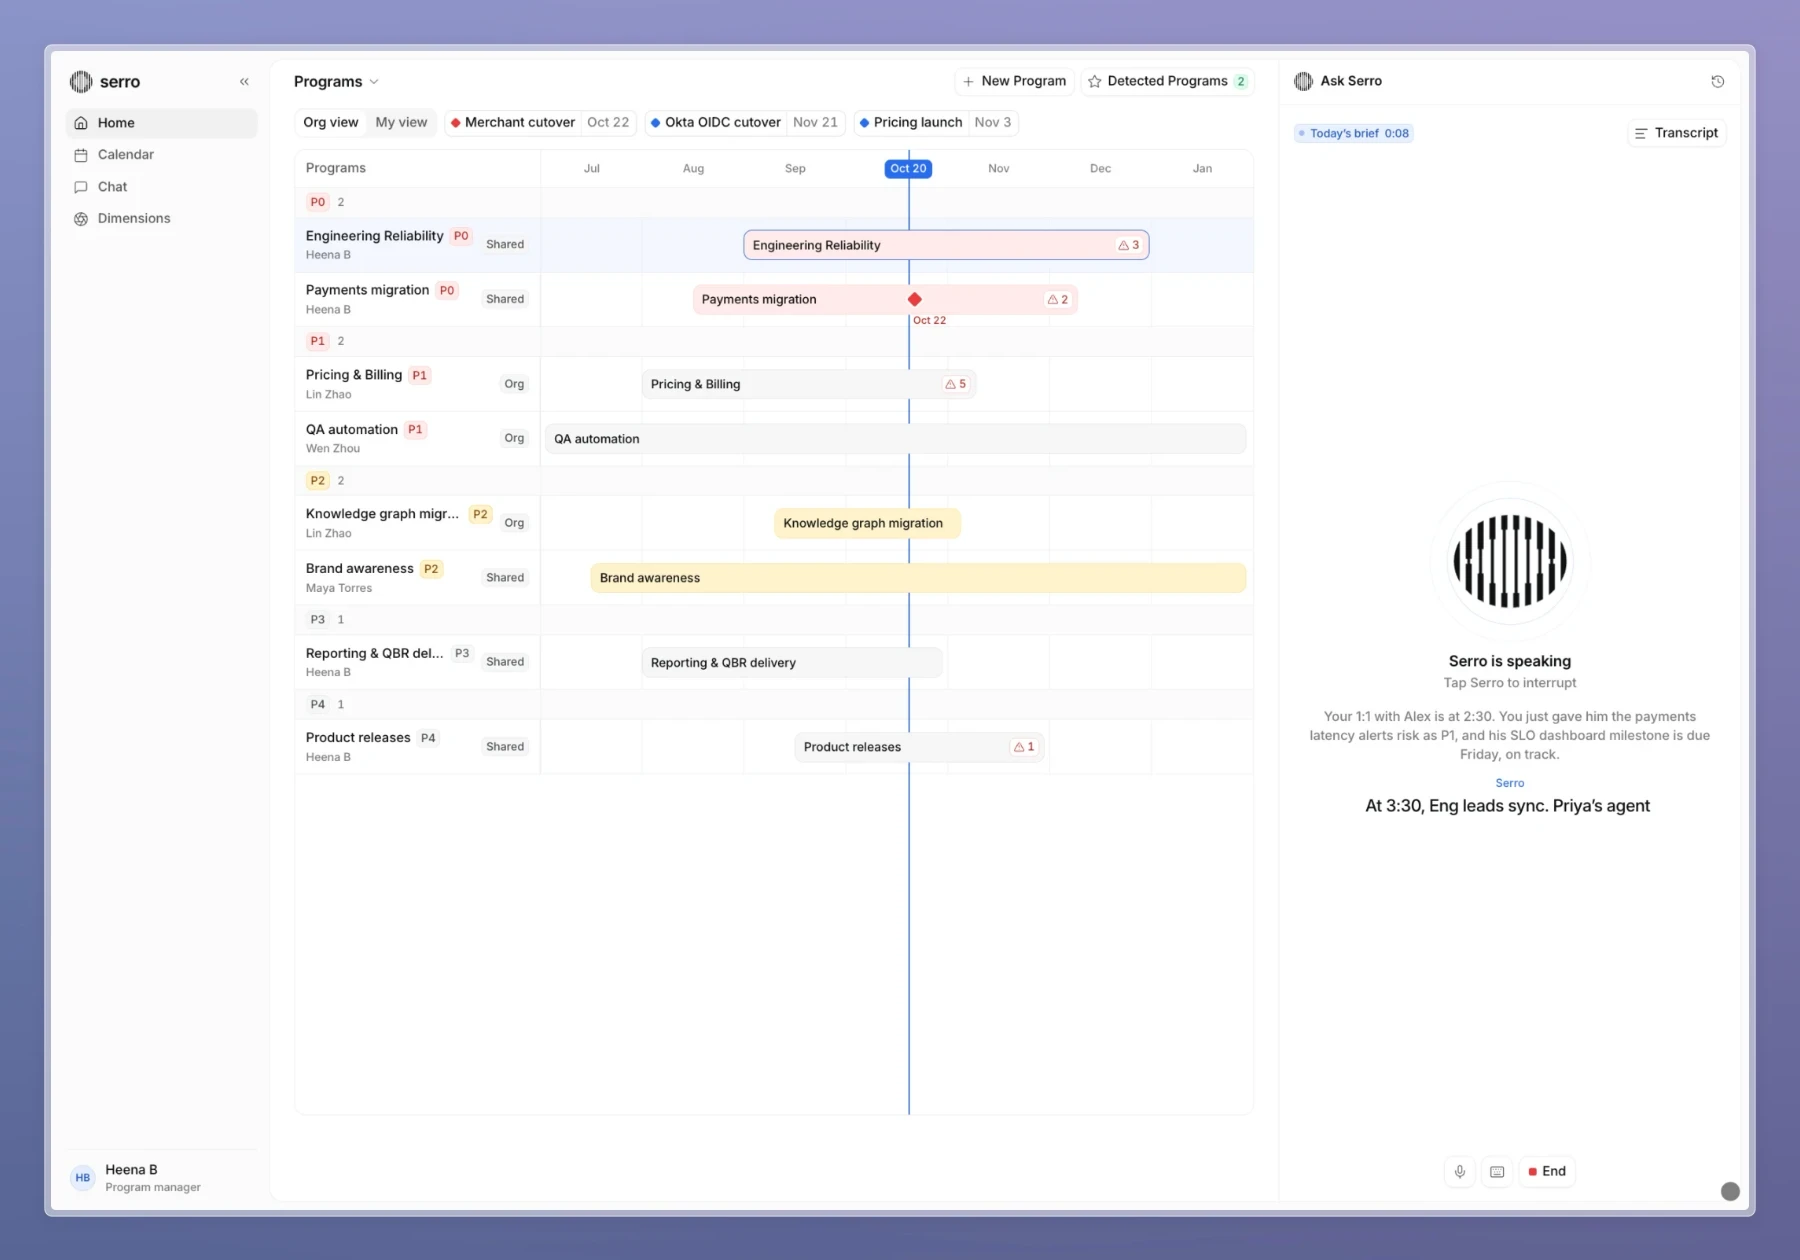This screenshot has width=1800, height=1260.
Task: Click the red diamond milestone on Payments migration
Action: click(x=914, y=299)
